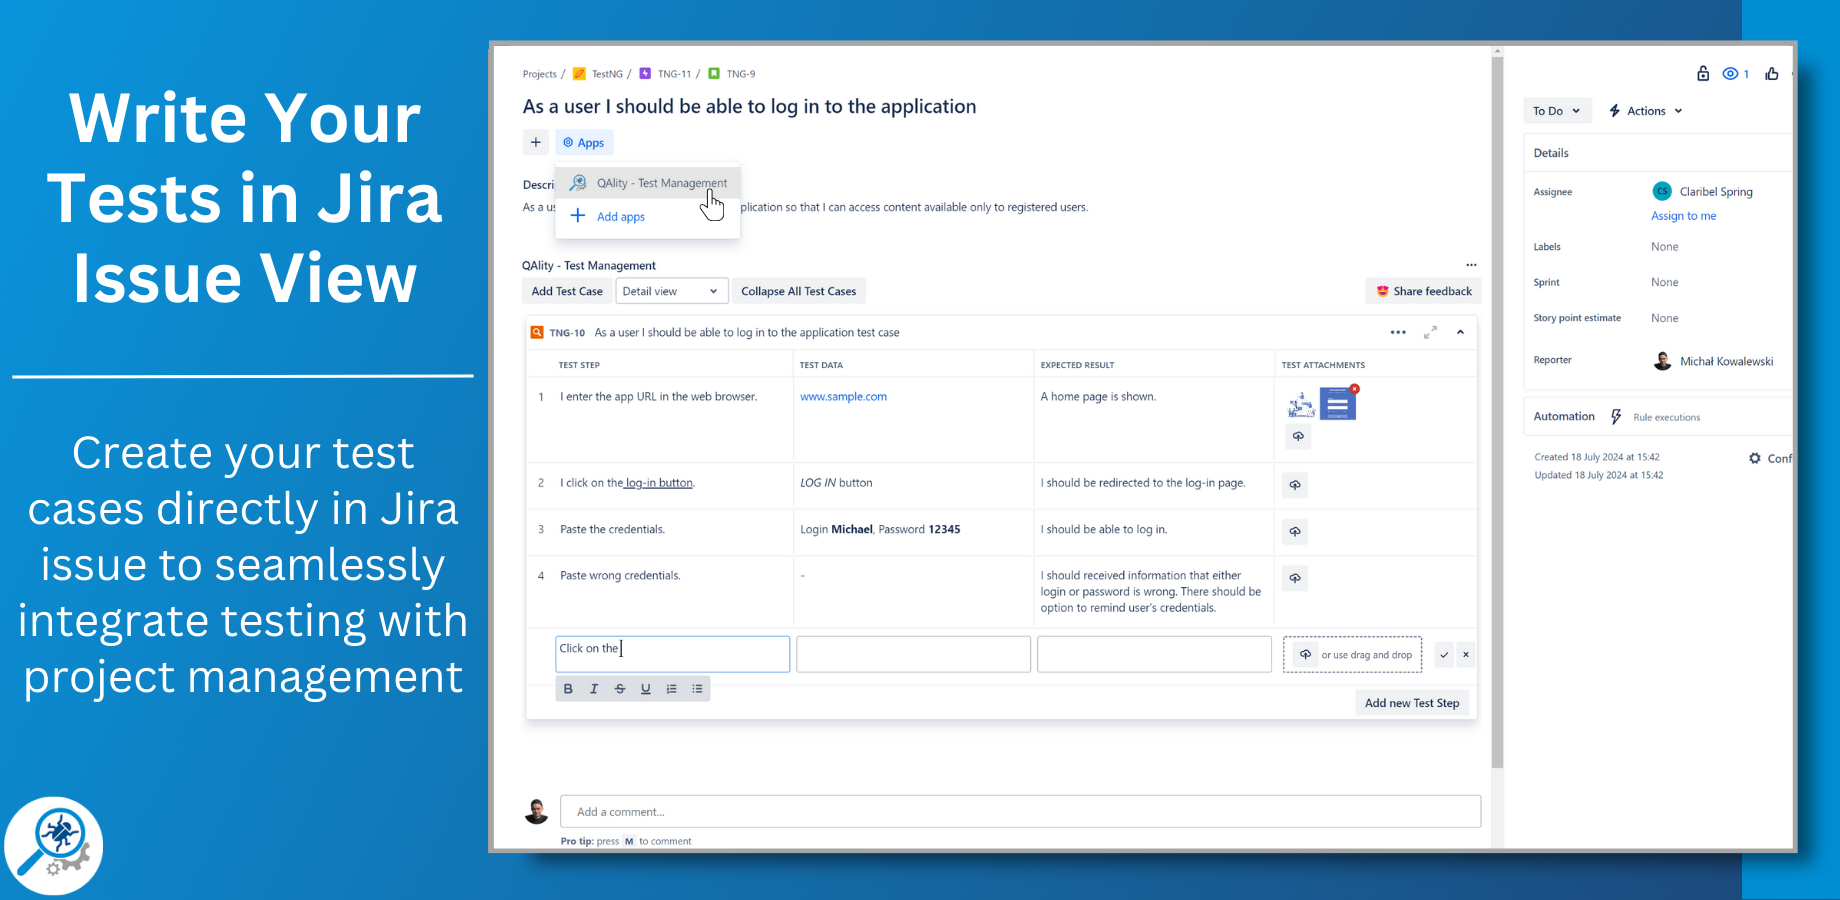Select QAlity - Test Management menu entry
The image size is (1840, 900).
click(648, 183)
